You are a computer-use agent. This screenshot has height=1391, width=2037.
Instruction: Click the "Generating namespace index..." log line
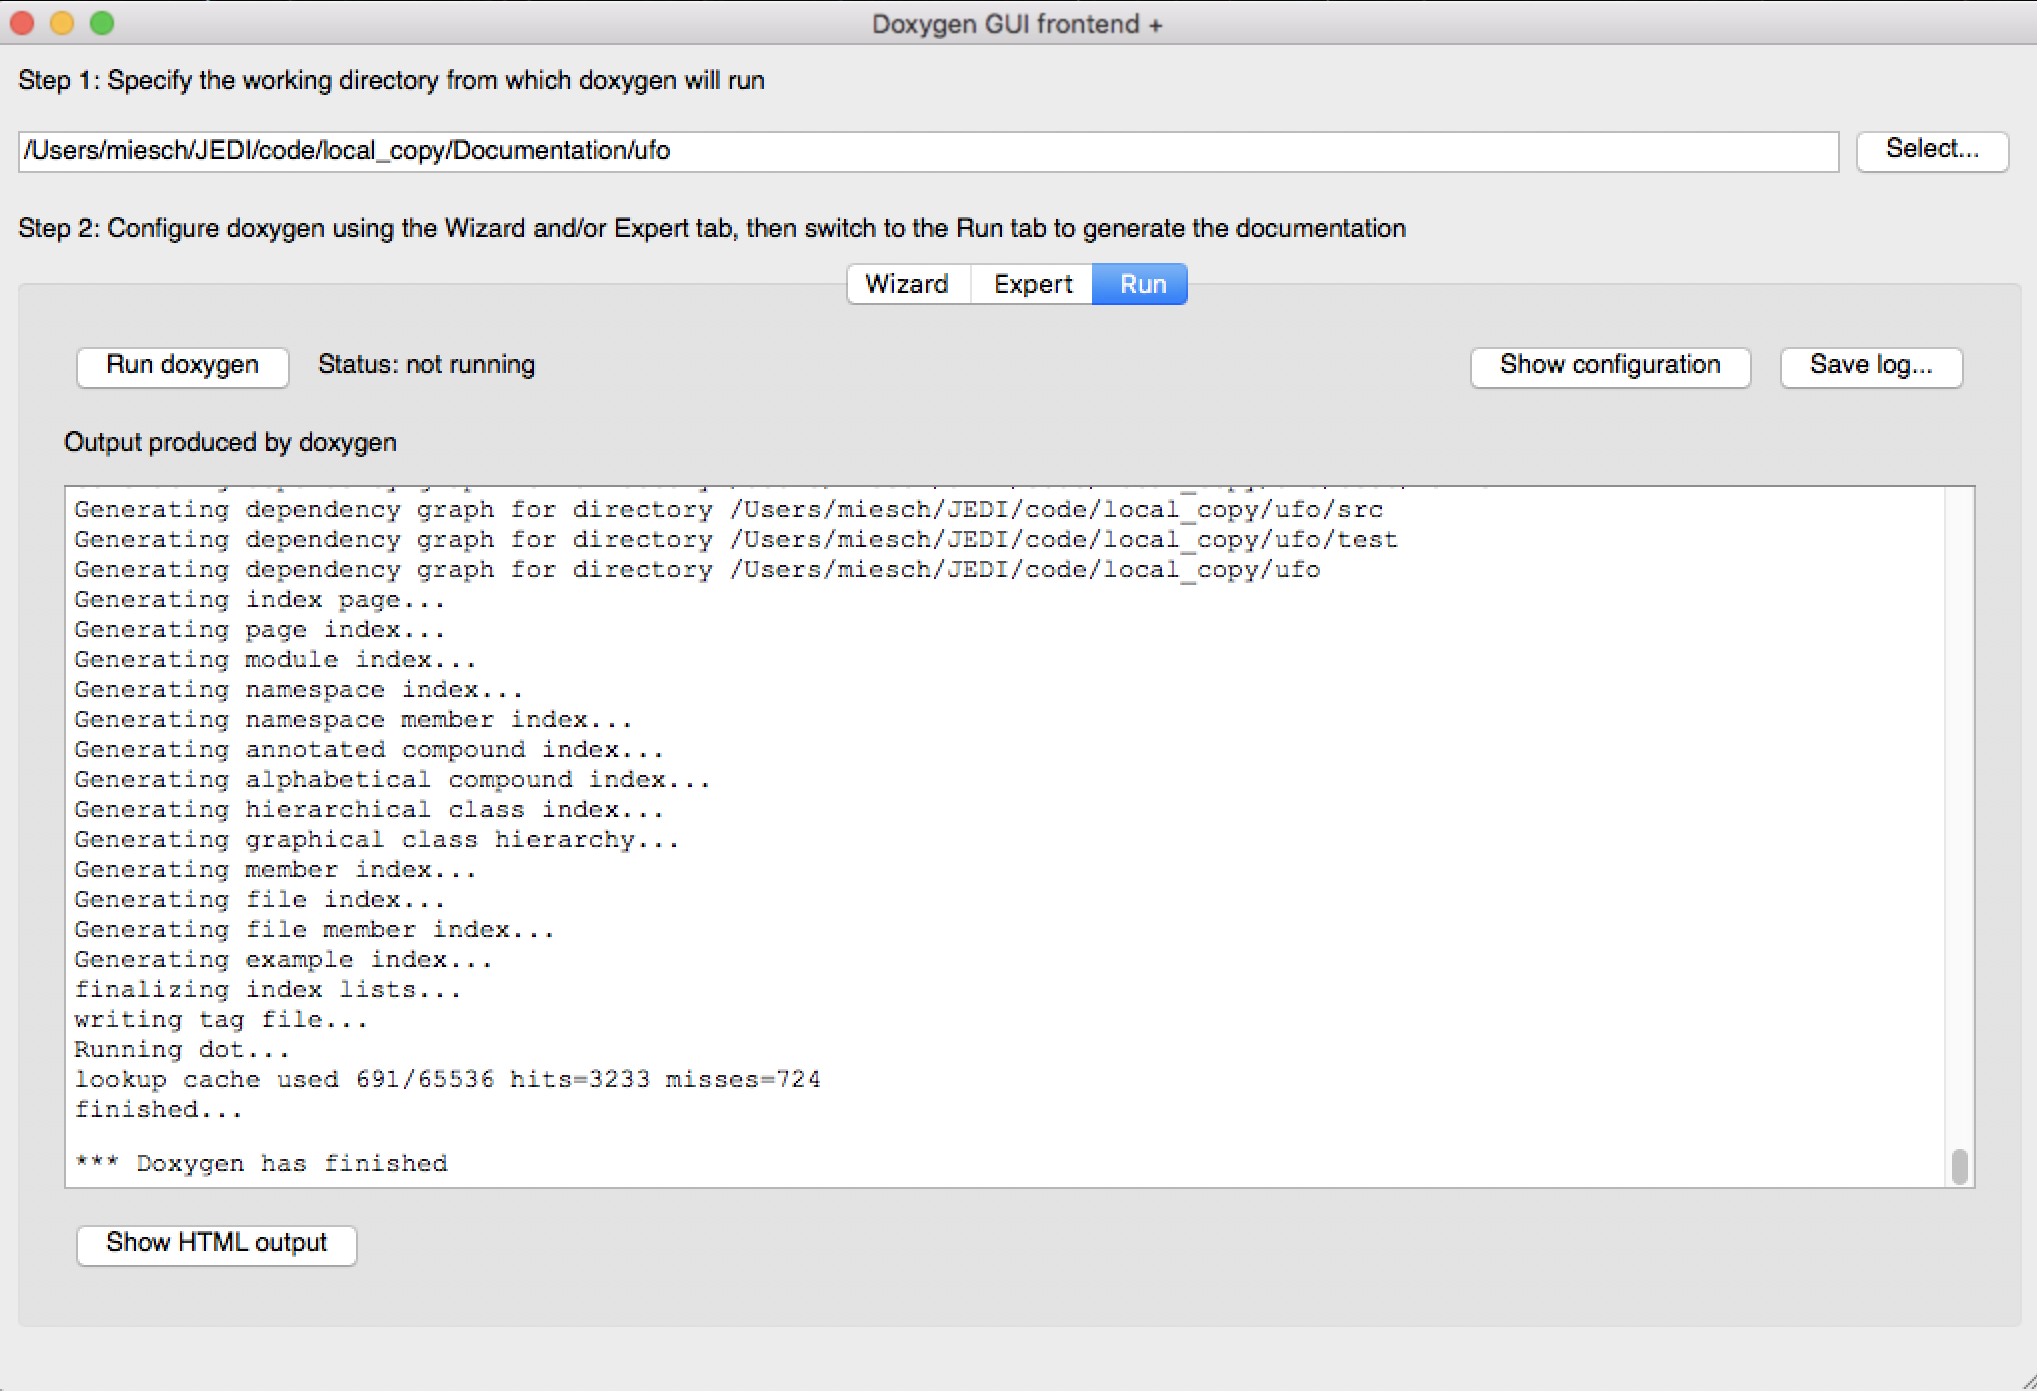pos(299,690)
